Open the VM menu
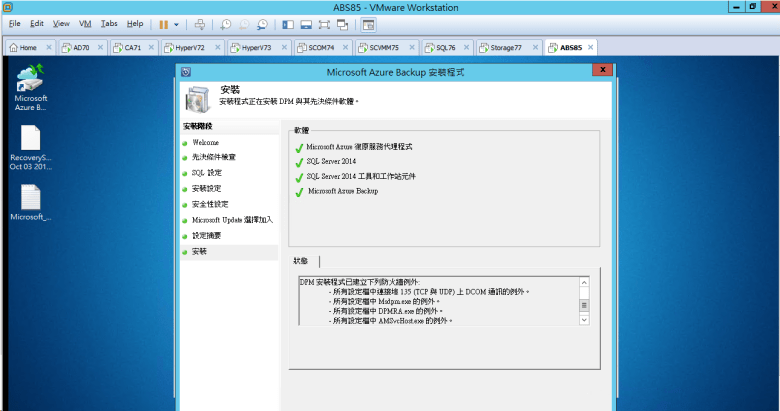The image size is (780, 411). click(x=85, y=23)
